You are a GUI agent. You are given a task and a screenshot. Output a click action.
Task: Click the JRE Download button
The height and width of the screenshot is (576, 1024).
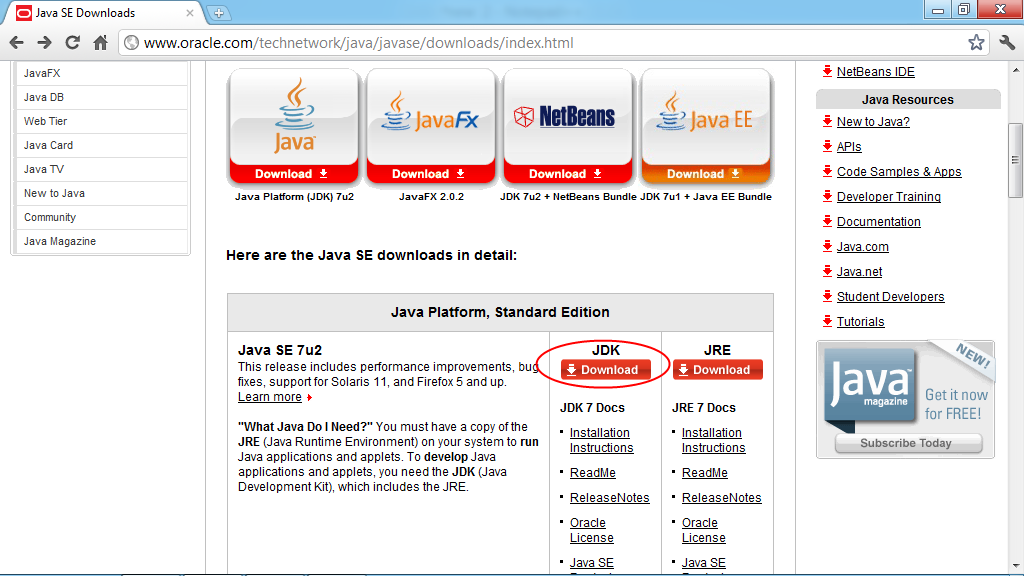click(717, 369)
